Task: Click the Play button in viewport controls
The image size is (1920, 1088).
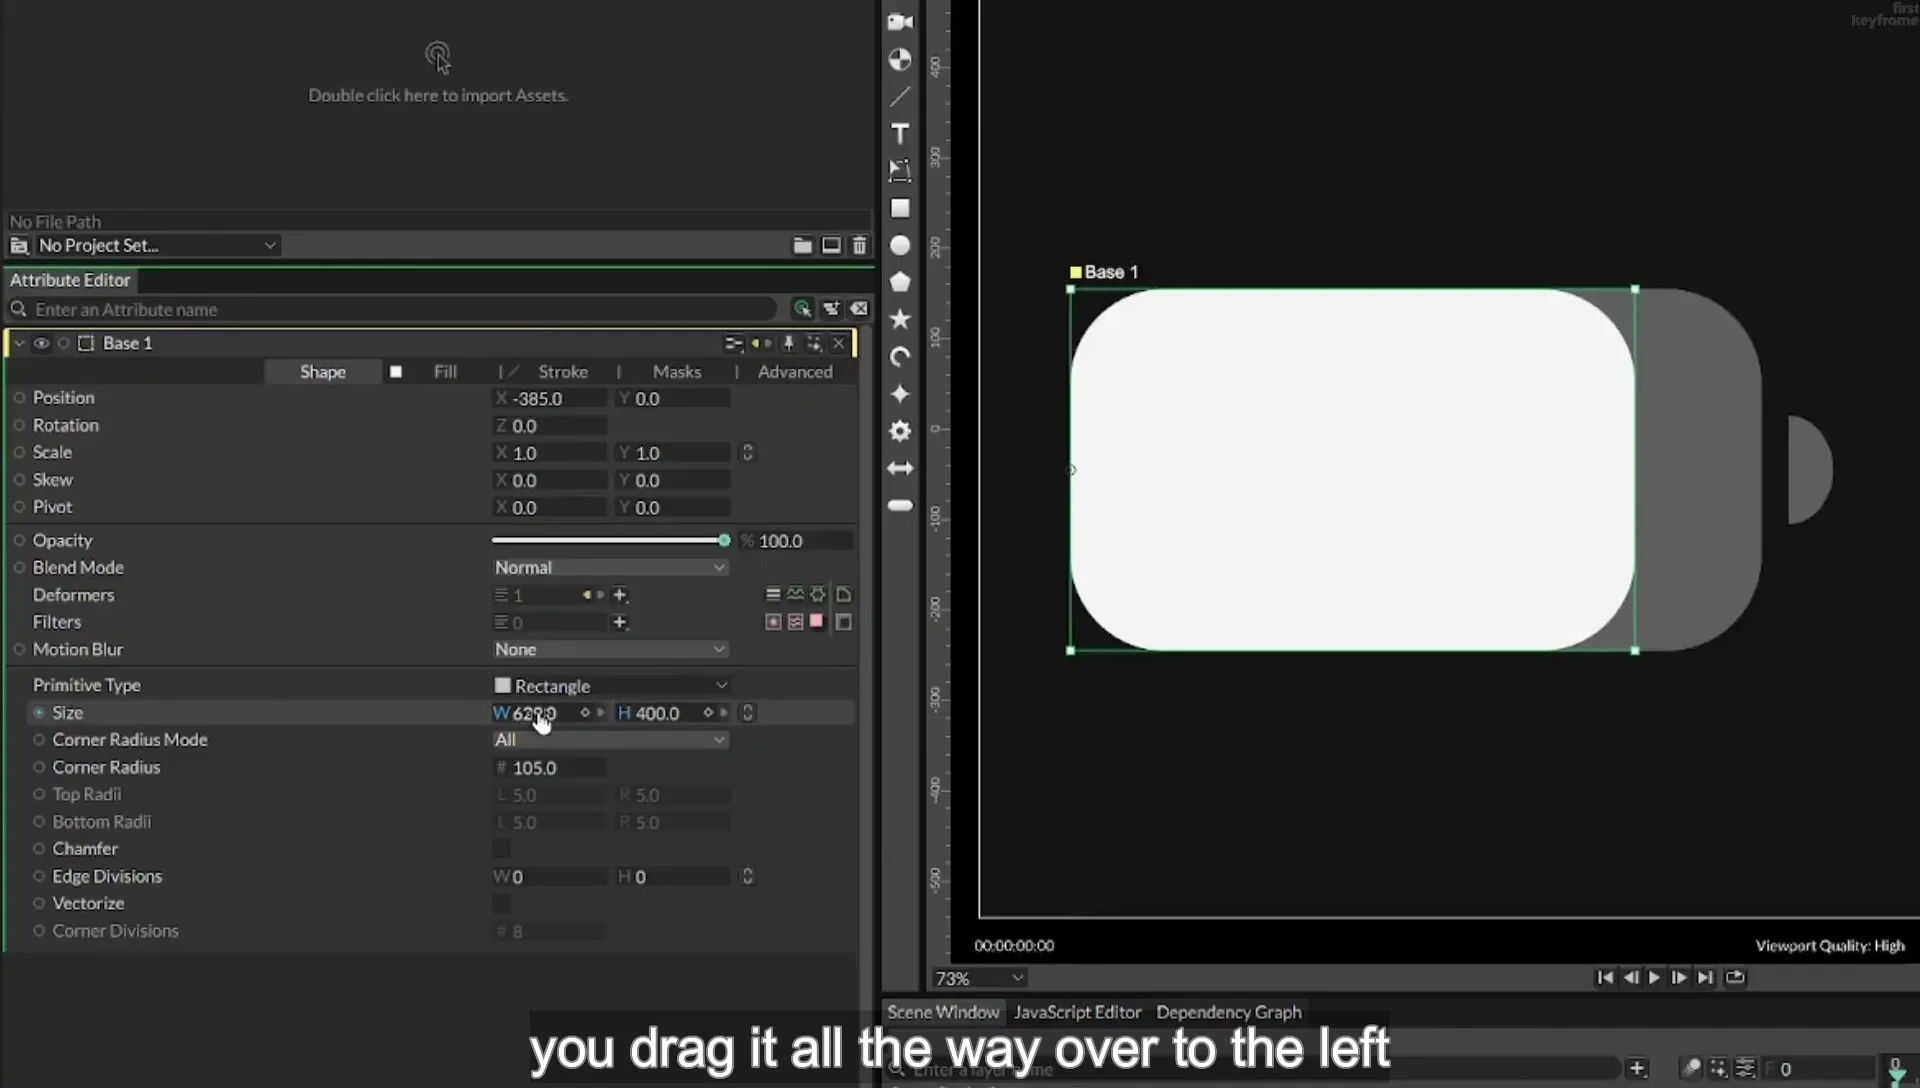Action: coord(1654,978)
